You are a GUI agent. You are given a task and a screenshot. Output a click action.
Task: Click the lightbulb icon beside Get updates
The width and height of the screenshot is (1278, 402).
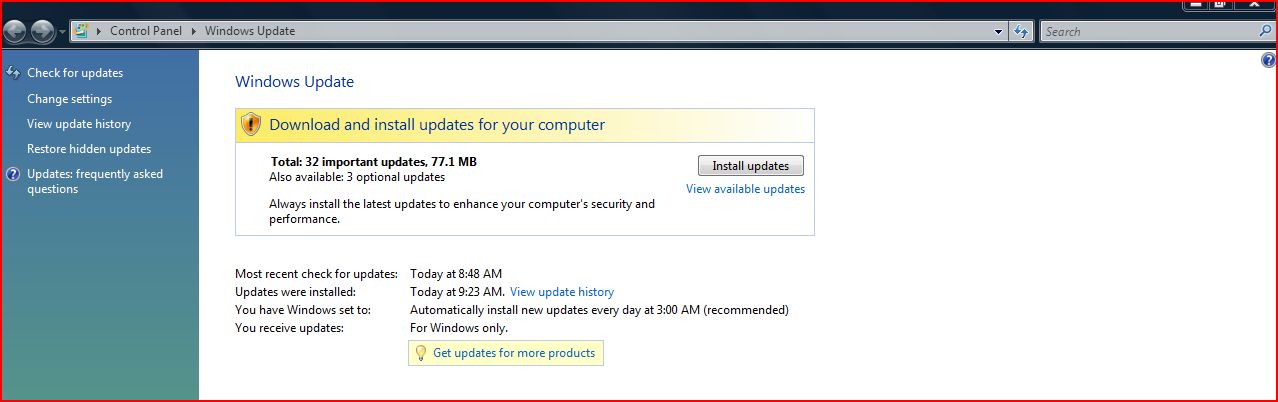pos(421,353)
